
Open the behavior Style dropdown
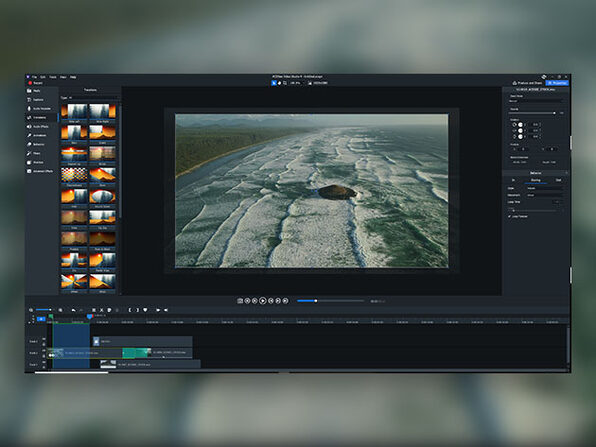(544, 188)
